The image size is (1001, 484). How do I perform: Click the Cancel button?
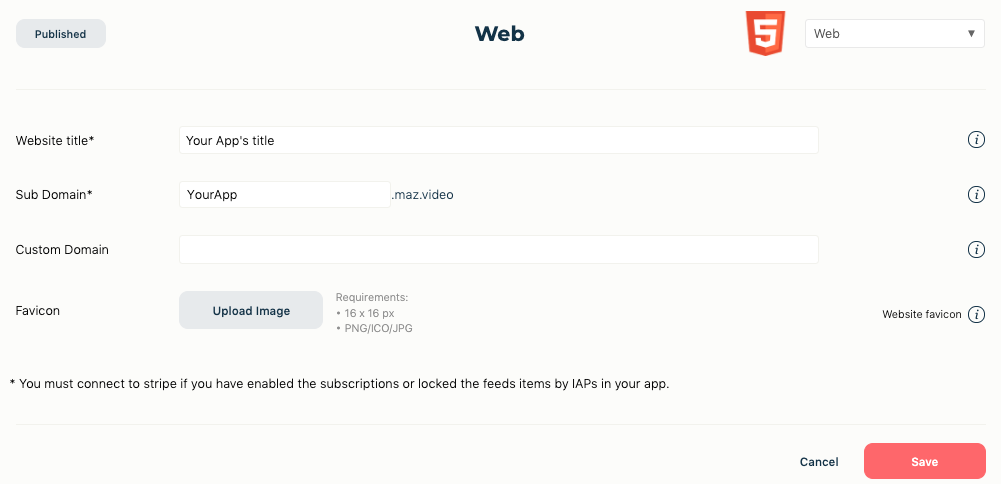pos(819,462)
